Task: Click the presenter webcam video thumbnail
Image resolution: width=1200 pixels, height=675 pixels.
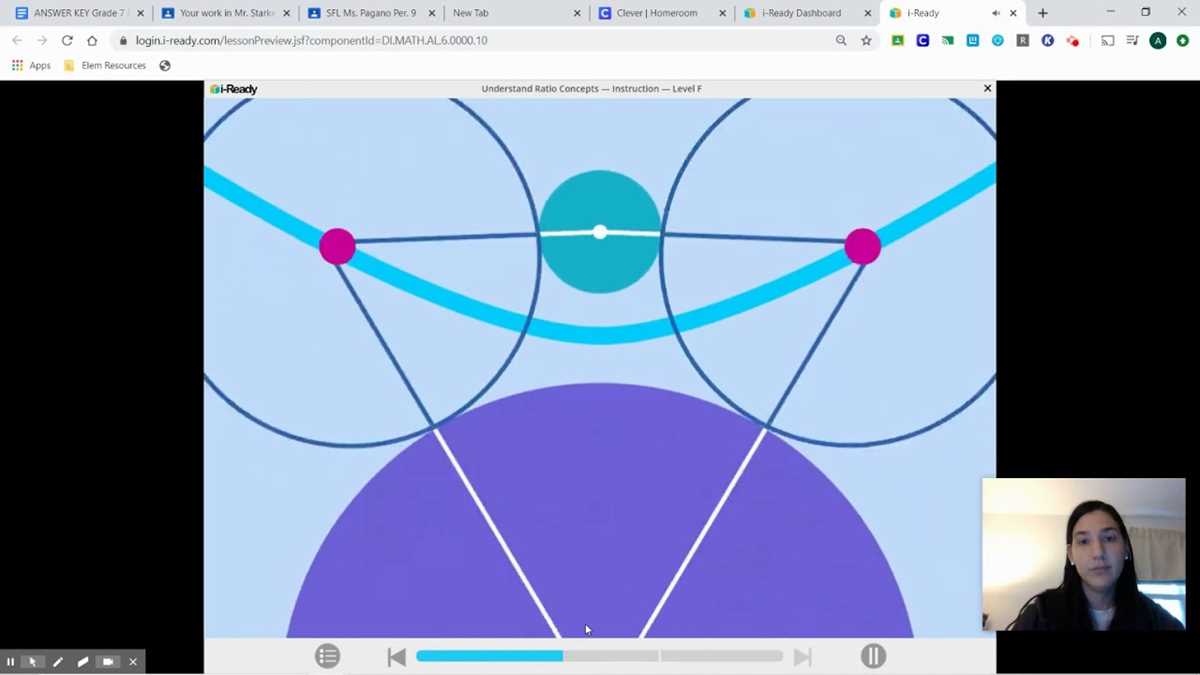Action: [x=1084, y=554]
